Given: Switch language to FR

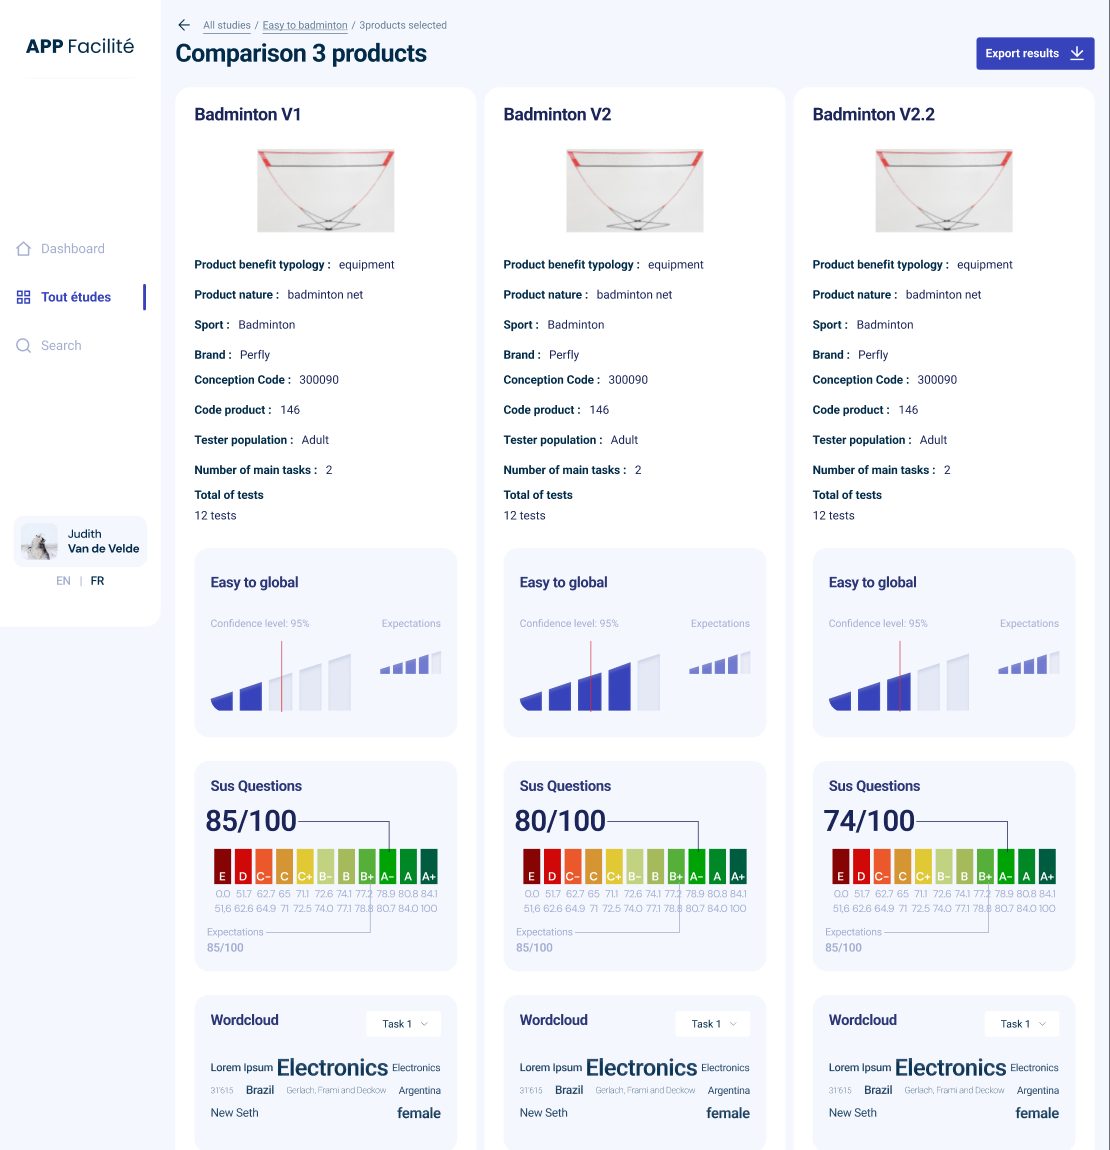Looking at the screenshot, I should (x=98, y=581).
